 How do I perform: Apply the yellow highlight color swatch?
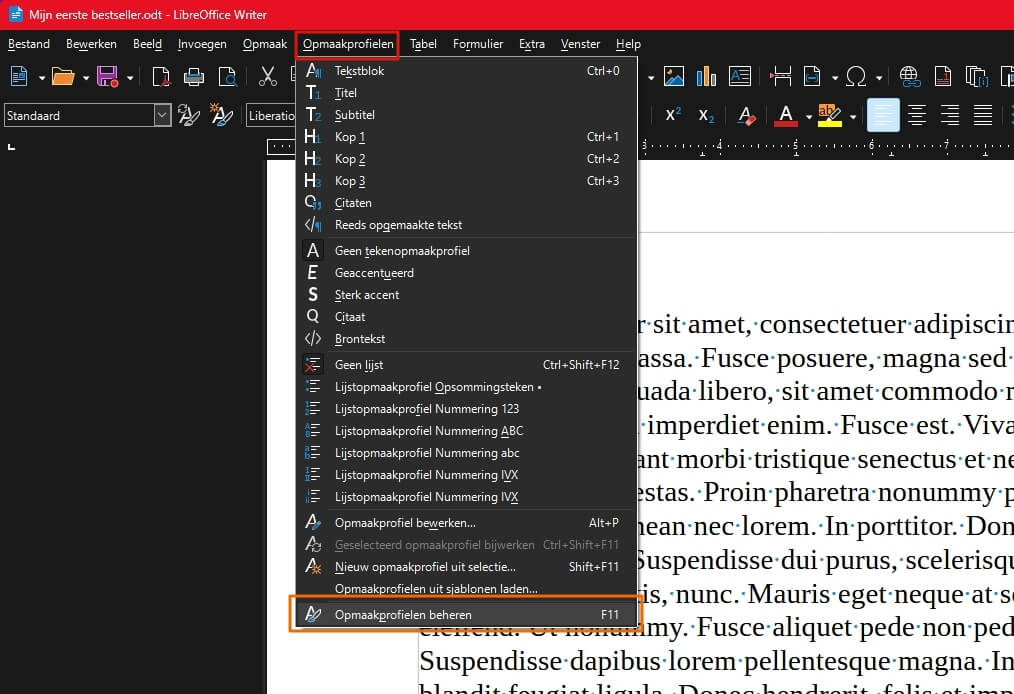(x=829, y=116)
